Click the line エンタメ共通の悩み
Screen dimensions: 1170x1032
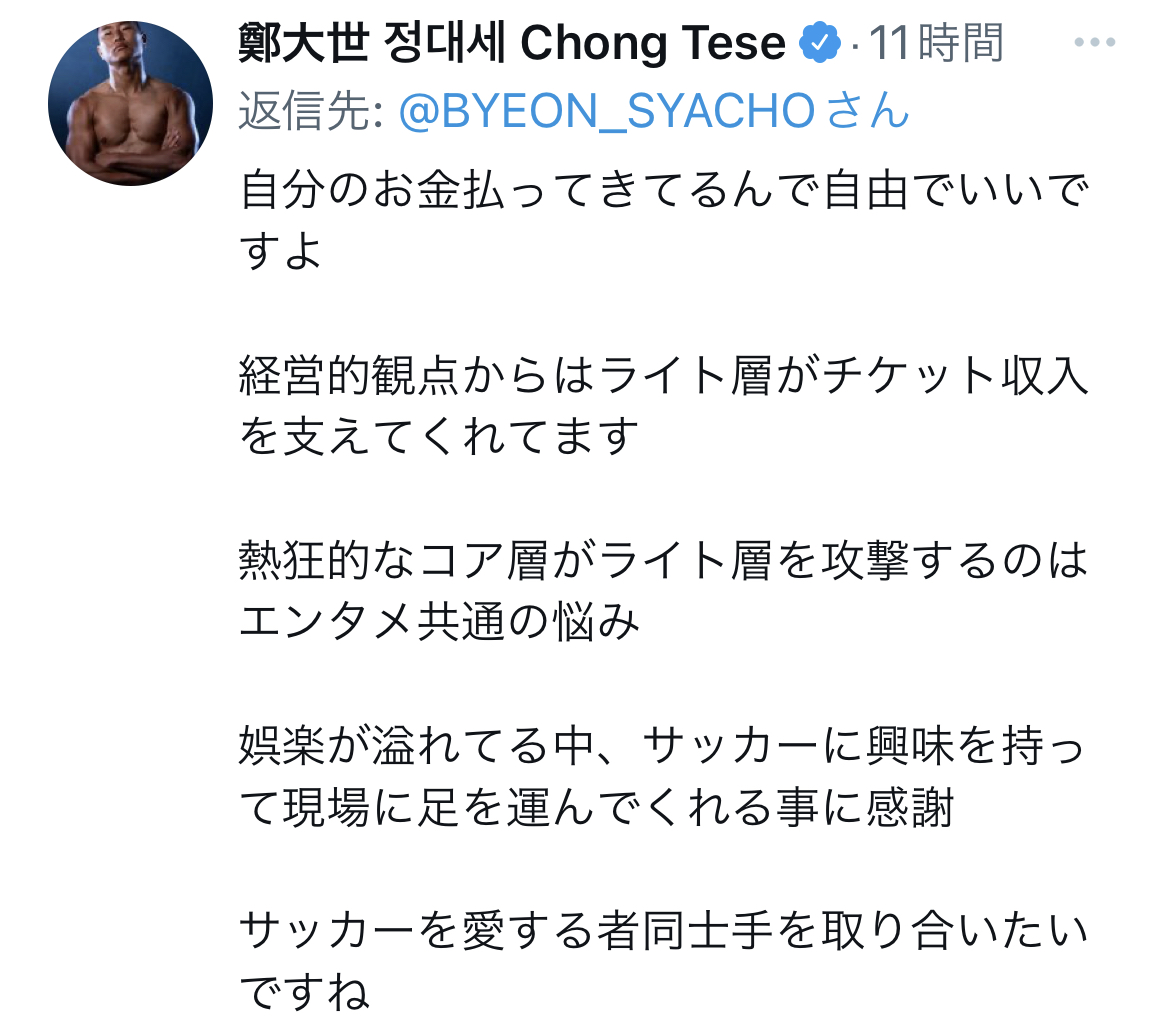[439, 623]
